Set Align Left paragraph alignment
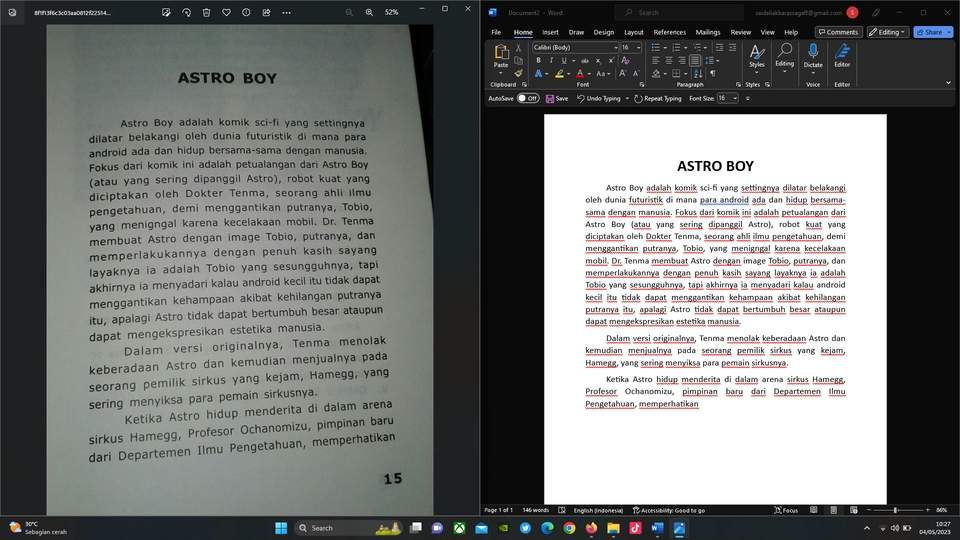Screen dimensions: 960x540 [656, 61]
